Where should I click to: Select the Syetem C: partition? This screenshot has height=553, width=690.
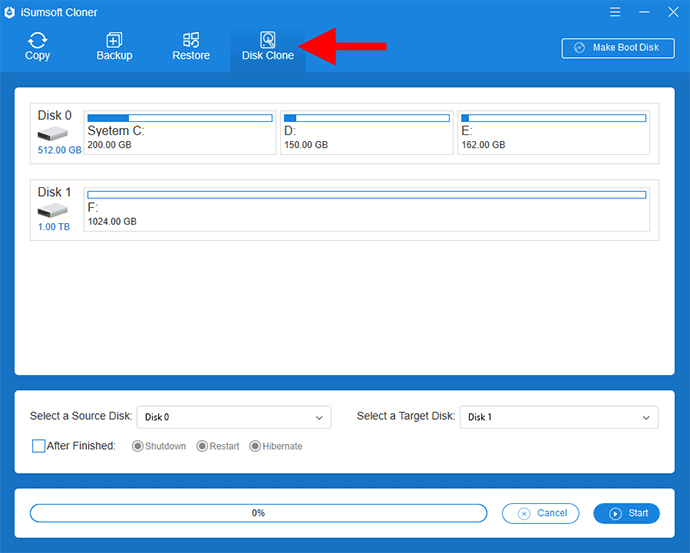(180, 132)
